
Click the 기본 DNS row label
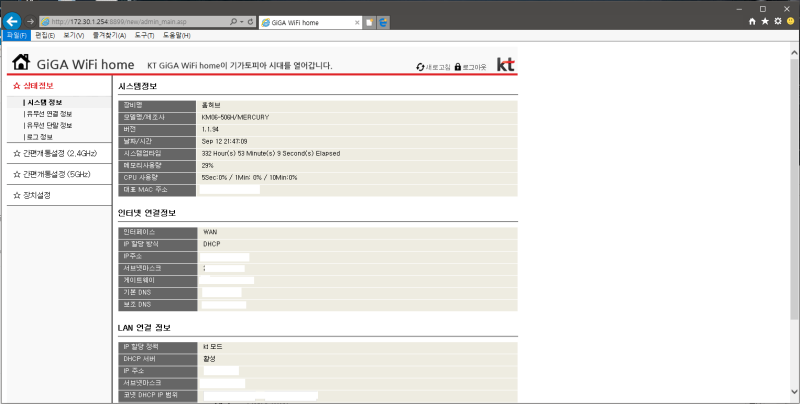pyautogui.click(x=137, y=292)
